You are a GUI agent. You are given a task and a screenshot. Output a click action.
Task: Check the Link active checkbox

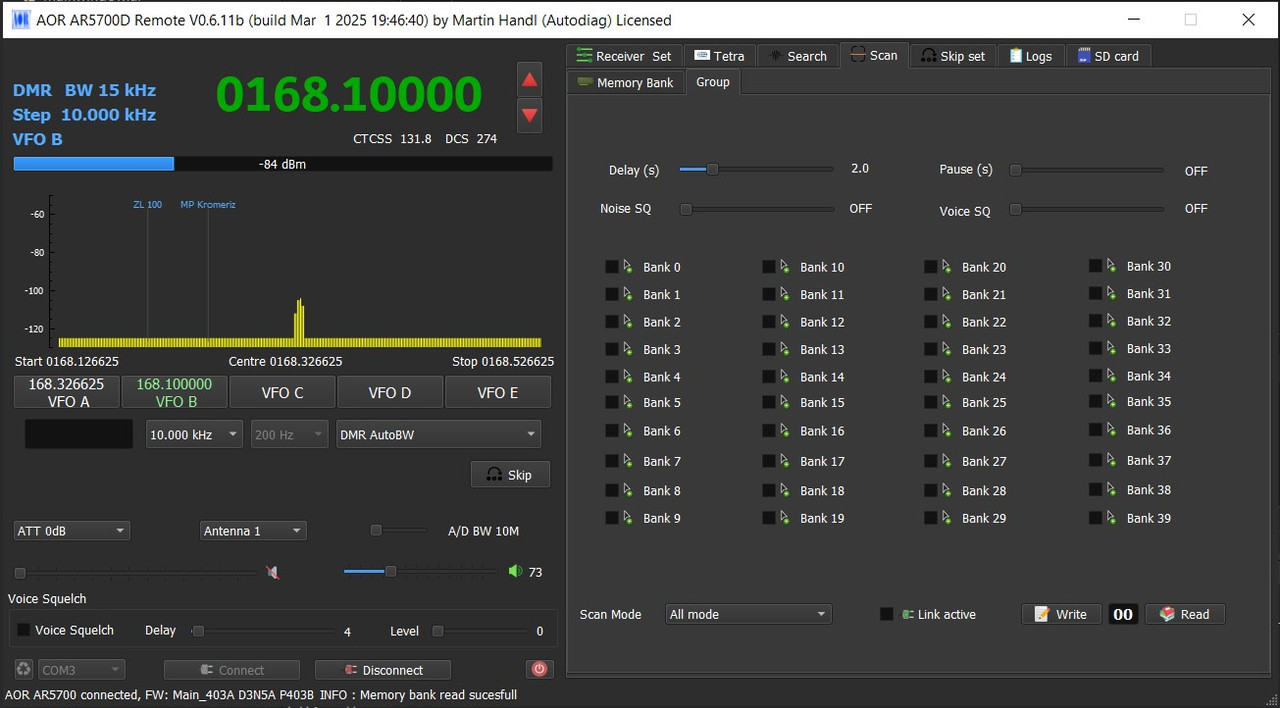(x=886, y=614)
